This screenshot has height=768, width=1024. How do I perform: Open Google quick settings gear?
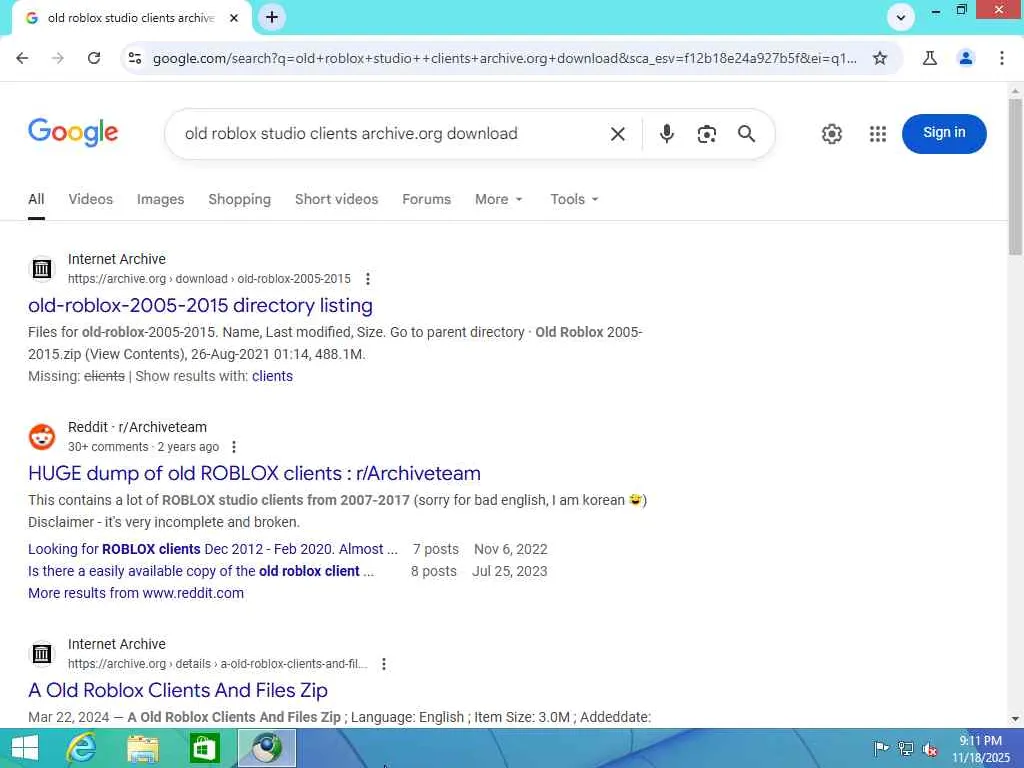pyautogui.click(x=831, y=134)
